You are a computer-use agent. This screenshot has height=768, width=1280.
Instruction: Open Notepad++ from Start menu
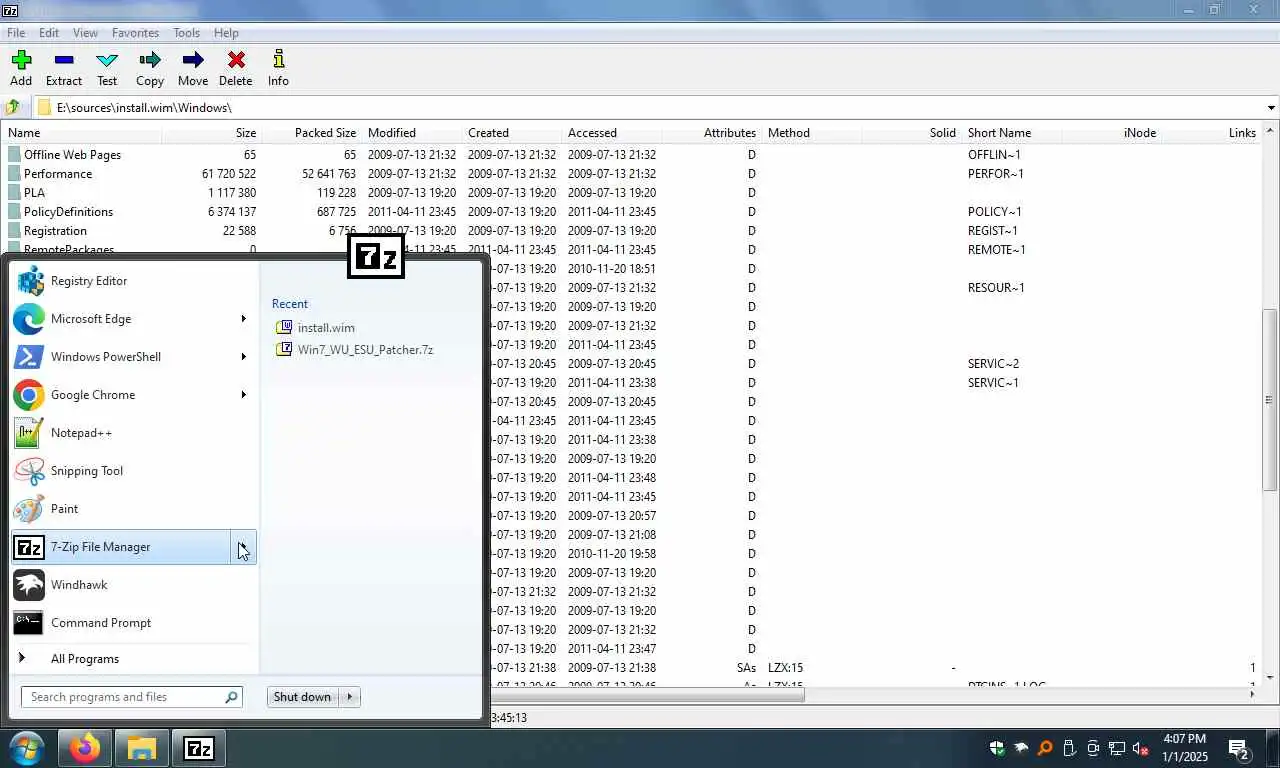(133, 433)
